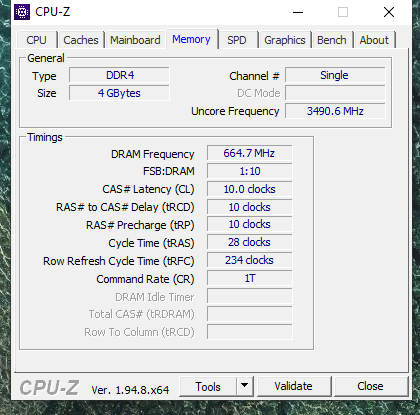Screen dimensions: 420x415
Task: Click the 3490.6 MHz uncore frequency value
Action: coord(335,111)
